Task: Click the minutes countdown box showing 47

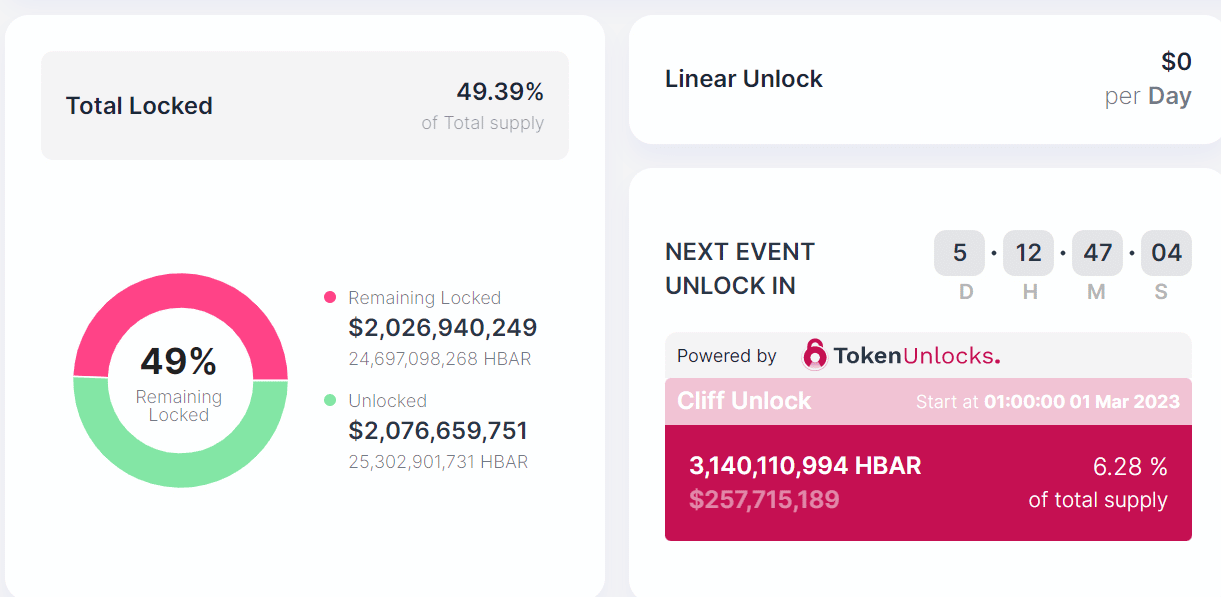Action: click(1098, 253)
